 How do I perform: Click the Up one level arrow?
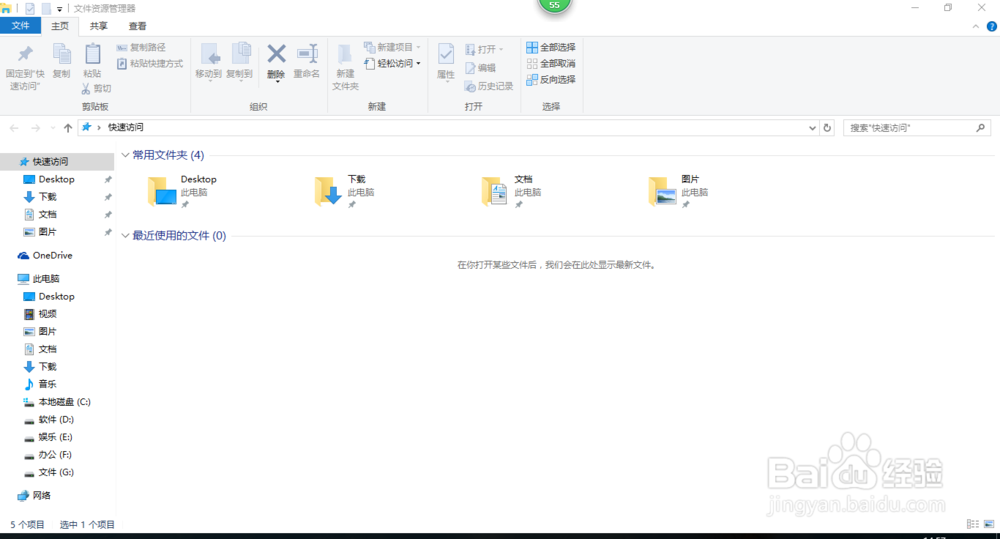pyautogui.click(x=68, y=128)
